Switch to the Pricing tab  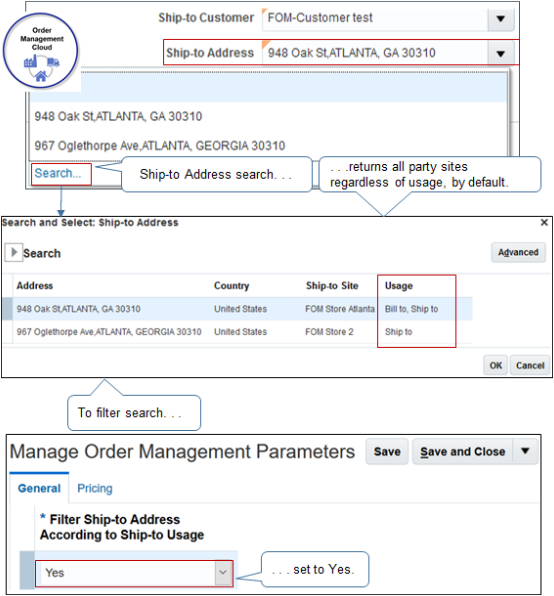[95, 488]
